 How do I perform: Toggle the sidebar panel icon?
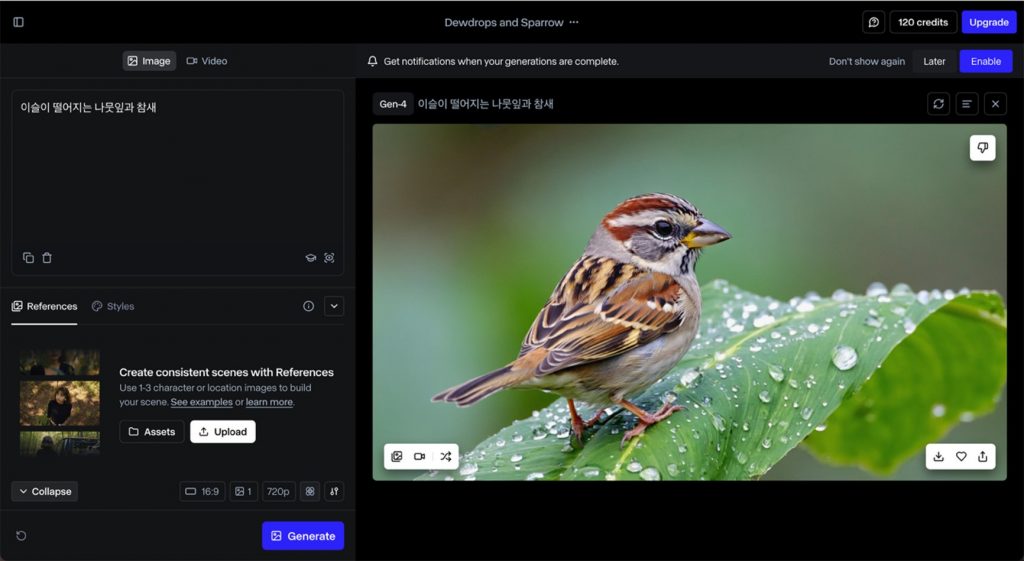(x=18, y=22)
